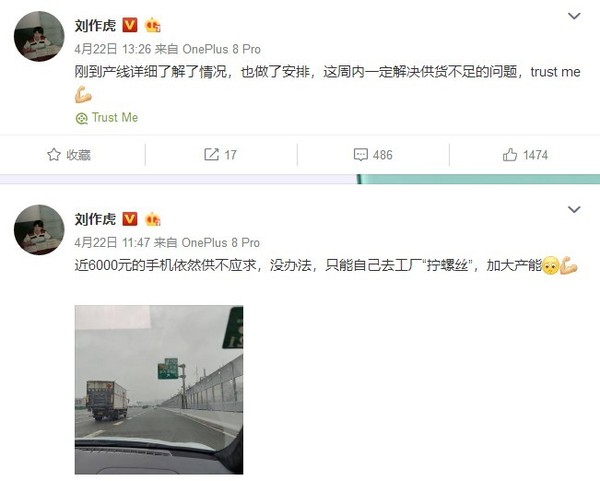Viewport: 600px width, 481px height.
Task: Open comments via speech bubble icon
Action: click(360, 155)
